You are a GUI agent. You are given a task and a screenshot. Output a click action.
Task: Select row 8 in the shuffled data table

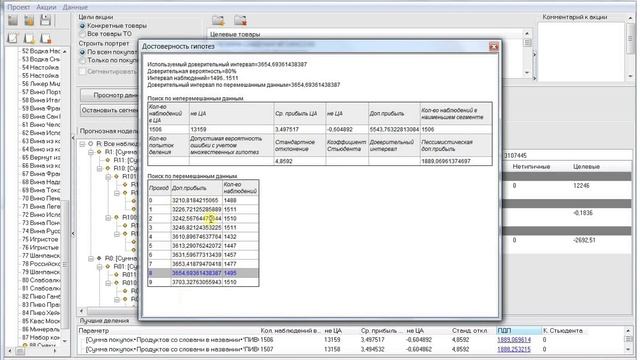pos(203,273)
